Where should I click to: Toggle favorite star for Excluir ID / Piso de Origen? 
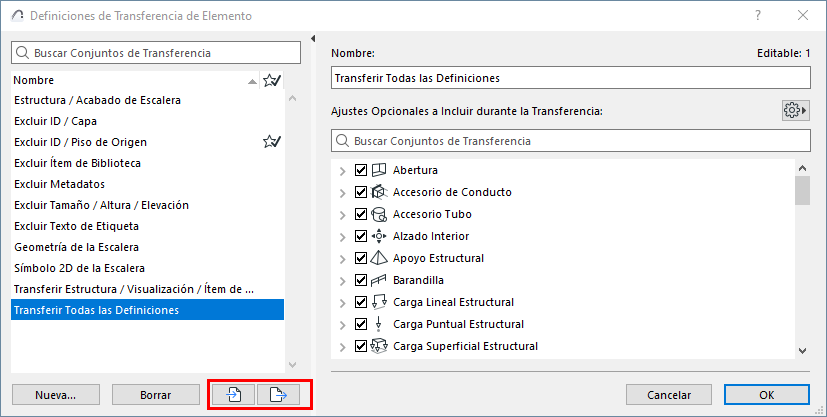click(x=271, y=142)
